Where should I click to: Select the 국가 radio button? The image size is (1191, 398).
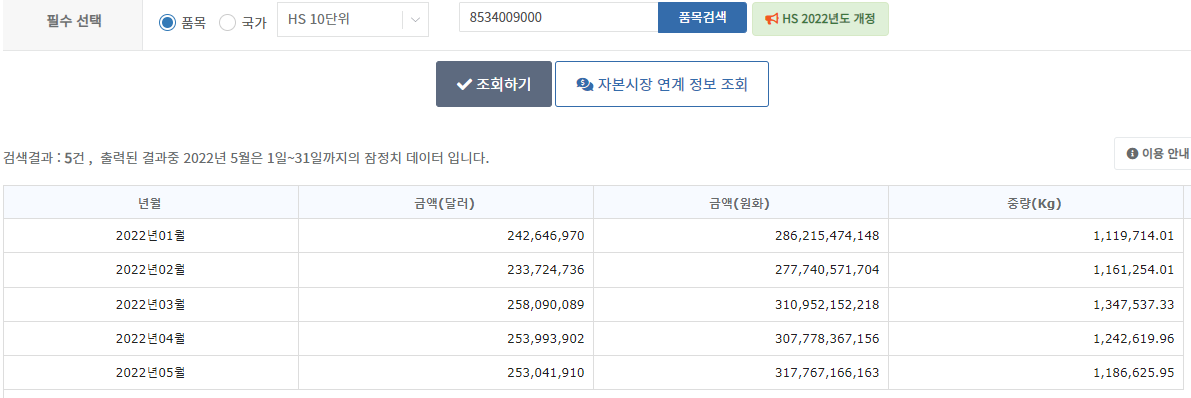tap(227, 23)
